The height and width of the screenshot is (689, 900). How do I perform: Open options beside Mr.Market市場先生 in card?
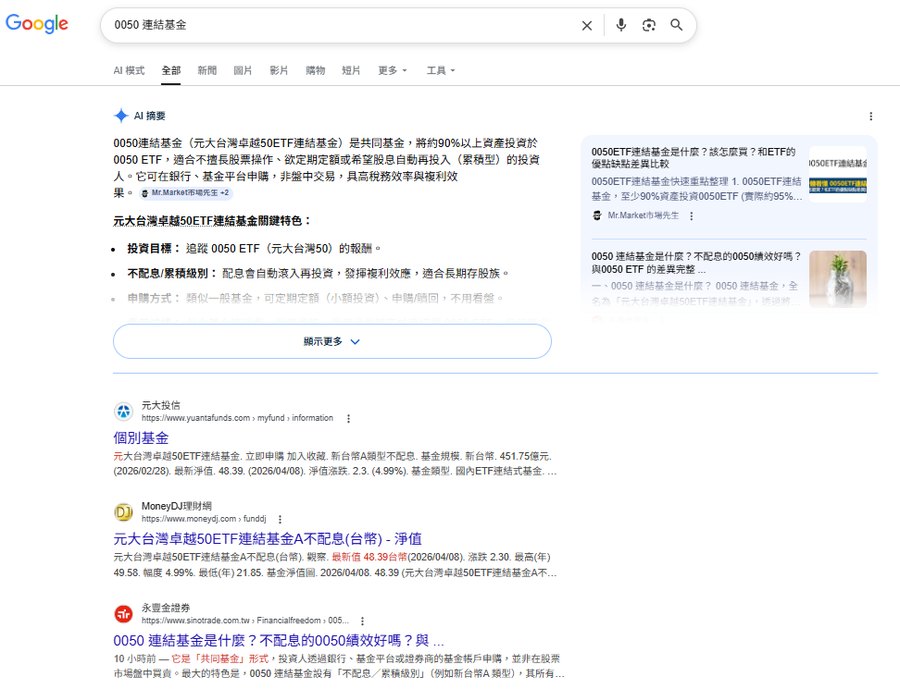click(692, 216)
